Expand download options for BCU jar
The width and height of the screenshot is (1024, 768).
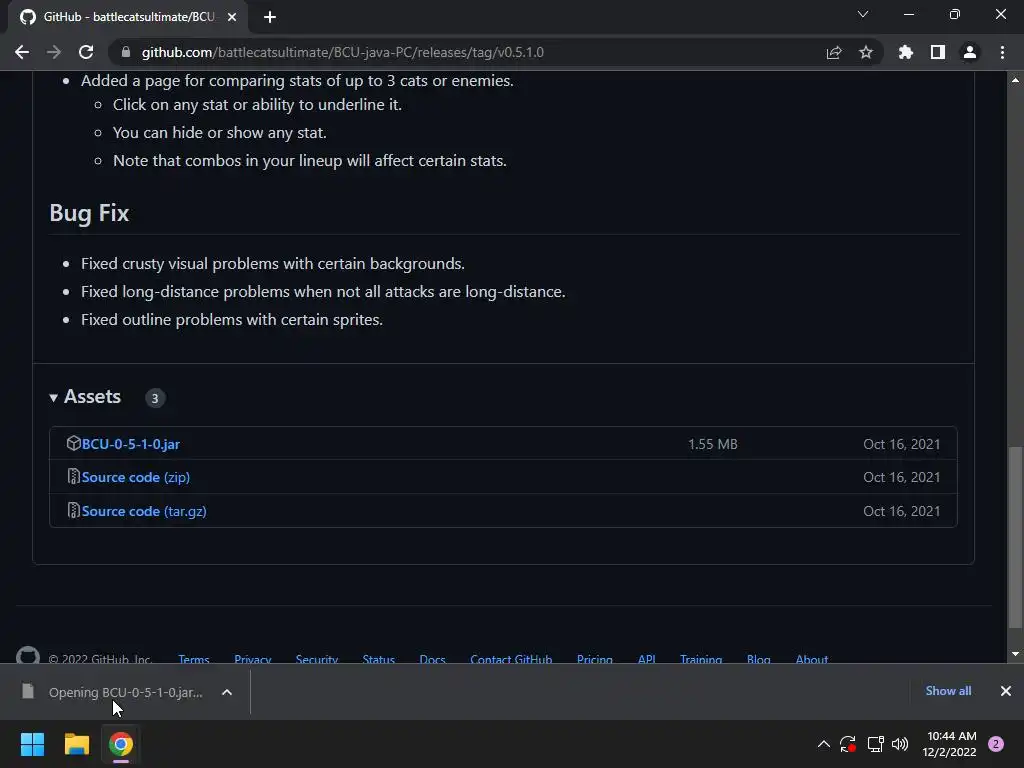click(227, 692)
